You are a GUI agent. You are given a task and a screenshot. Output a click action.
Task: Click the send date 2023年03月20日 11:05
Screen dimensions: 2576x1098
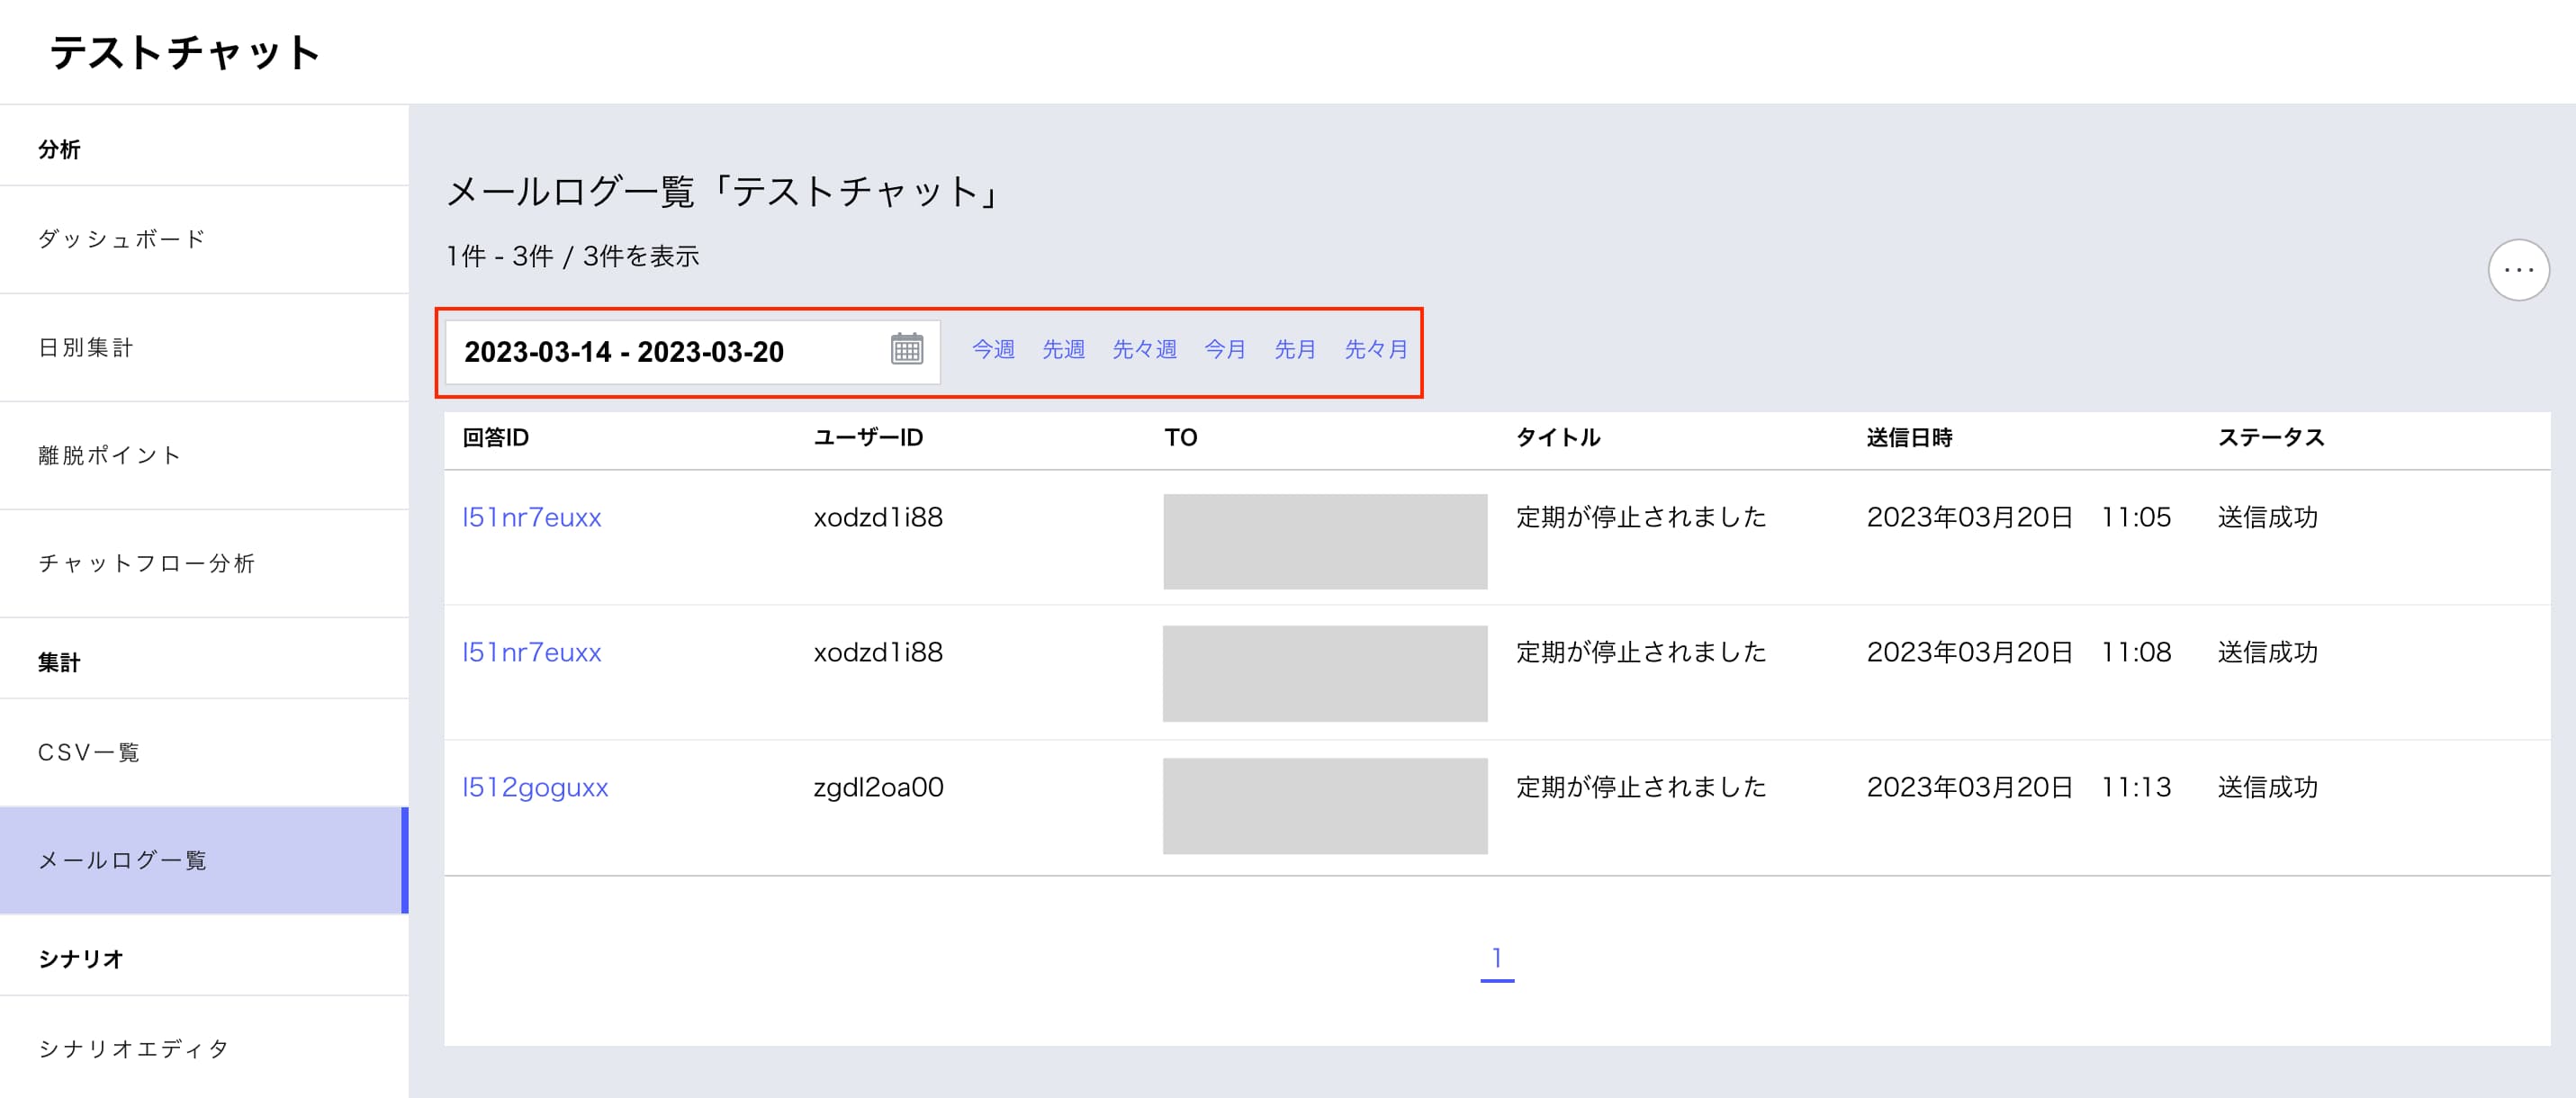click(x=2019, y=518)
